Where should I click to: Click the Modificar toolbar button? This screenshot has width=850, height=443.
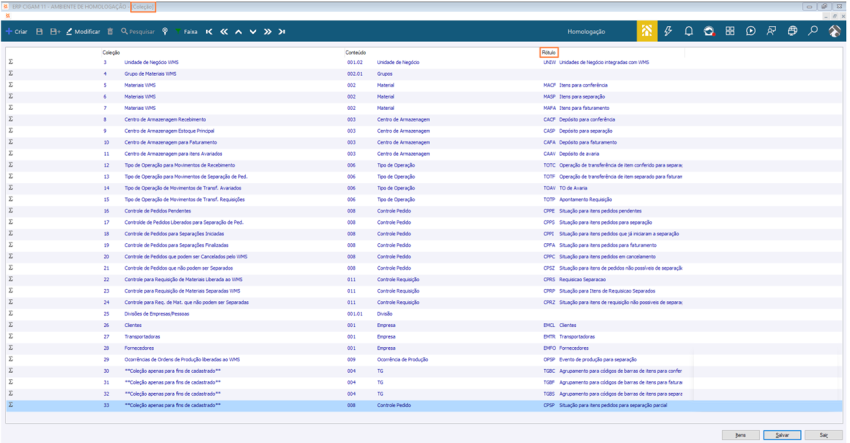(83, 32)
